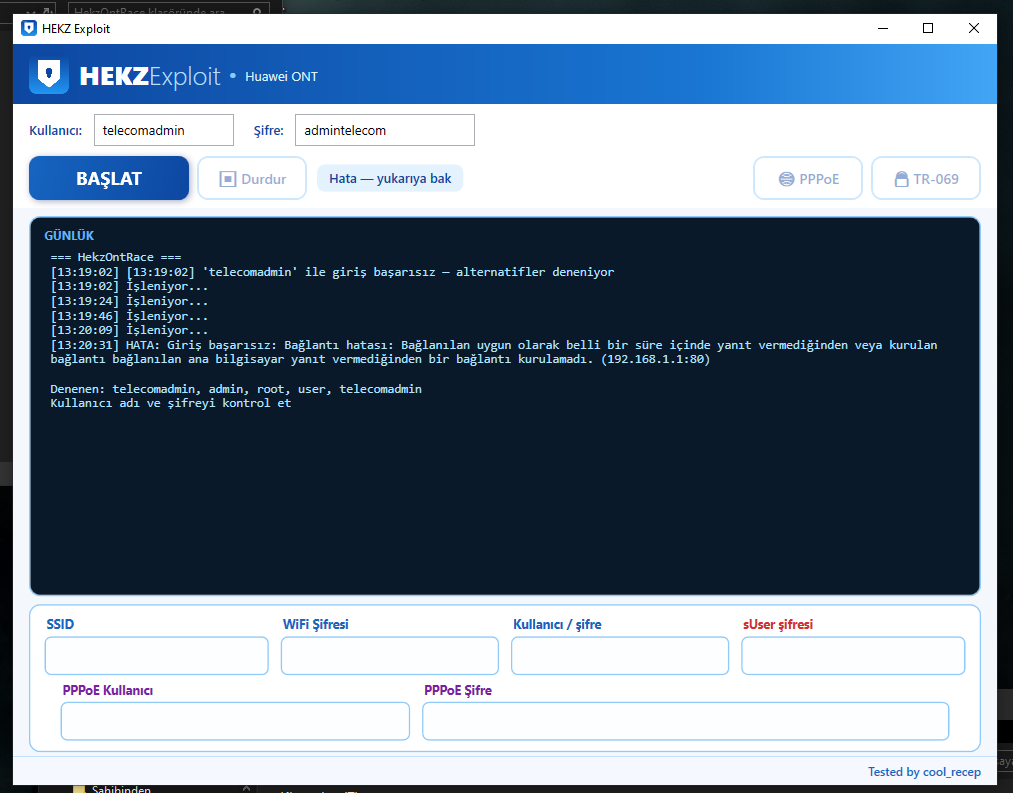Click the small shield icon in title bar
Image resolution: width=1013 pixels, height=793 pixels.
29,28
